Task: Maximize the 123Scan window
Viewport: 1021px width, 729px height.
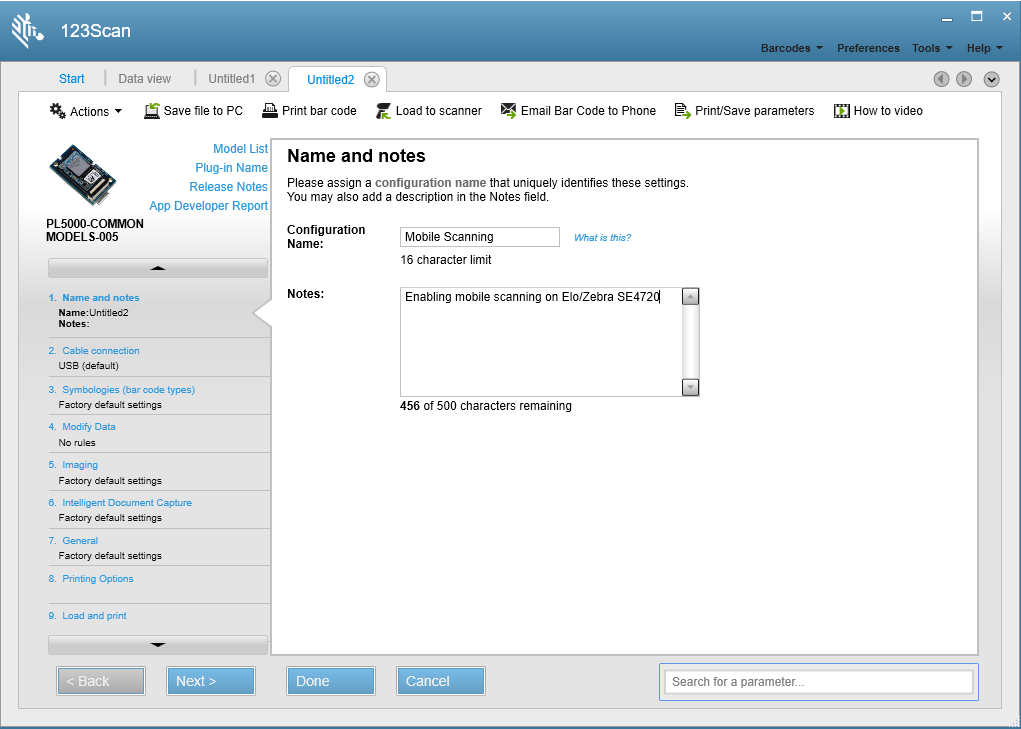Action: (977, 17)
